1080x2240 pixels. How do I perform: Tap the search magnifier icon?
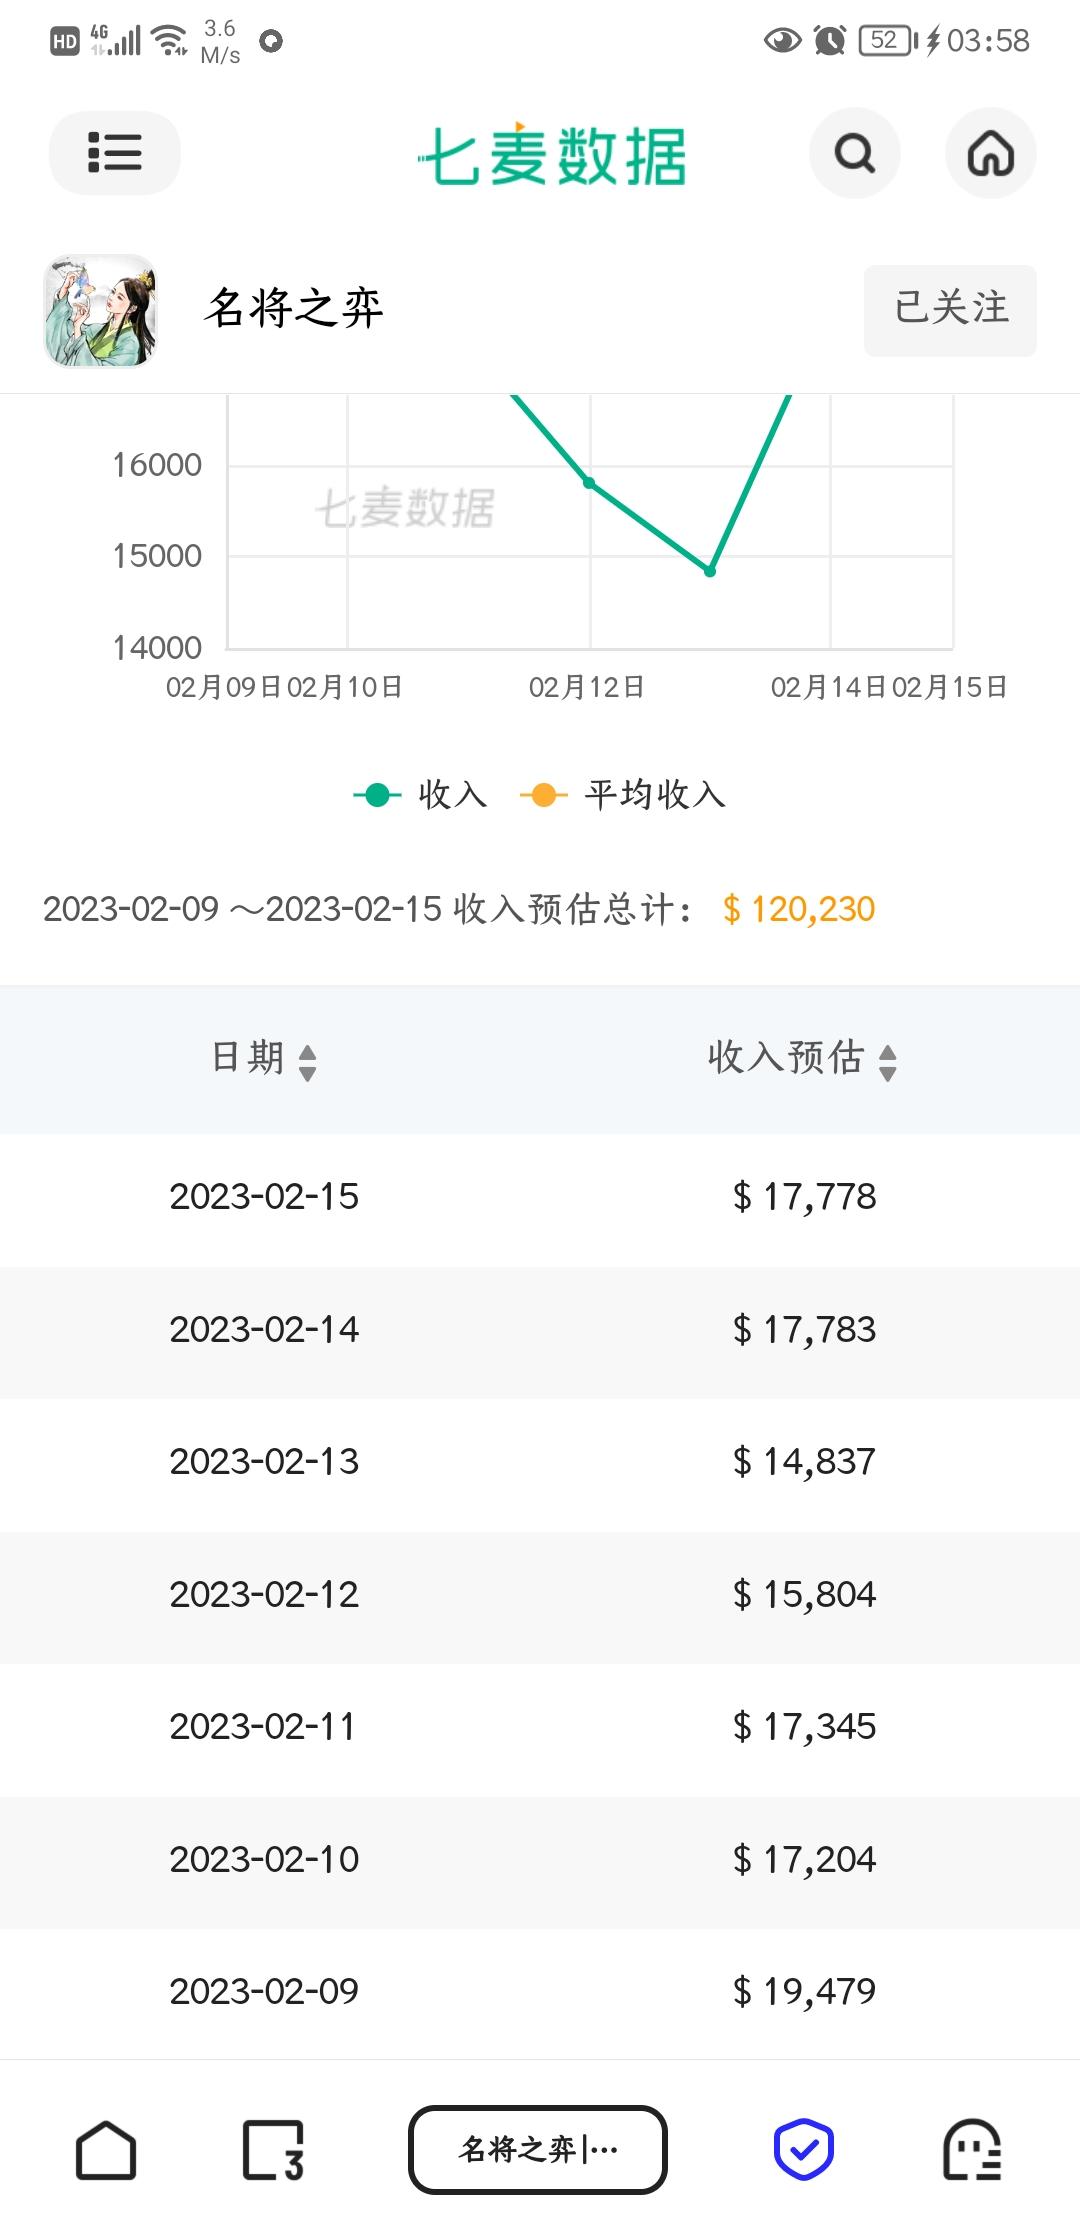(x=854, y=153)
